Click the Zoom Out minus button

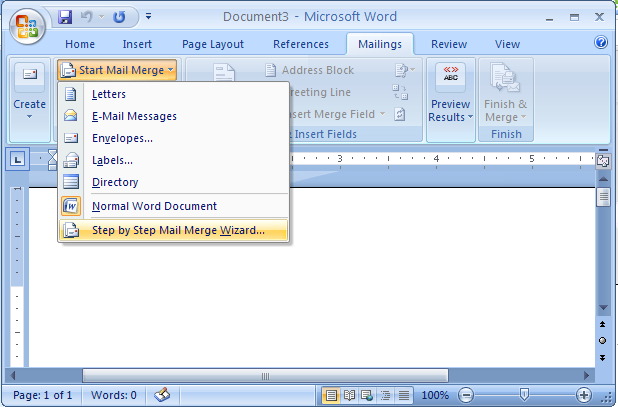(464, 395)
